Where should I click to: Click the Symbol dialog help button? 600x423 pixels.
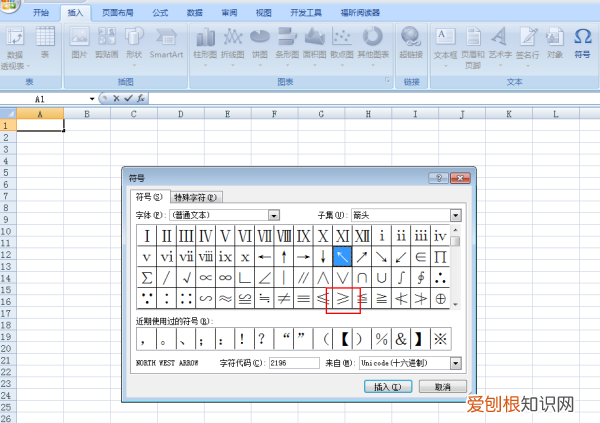439,178
